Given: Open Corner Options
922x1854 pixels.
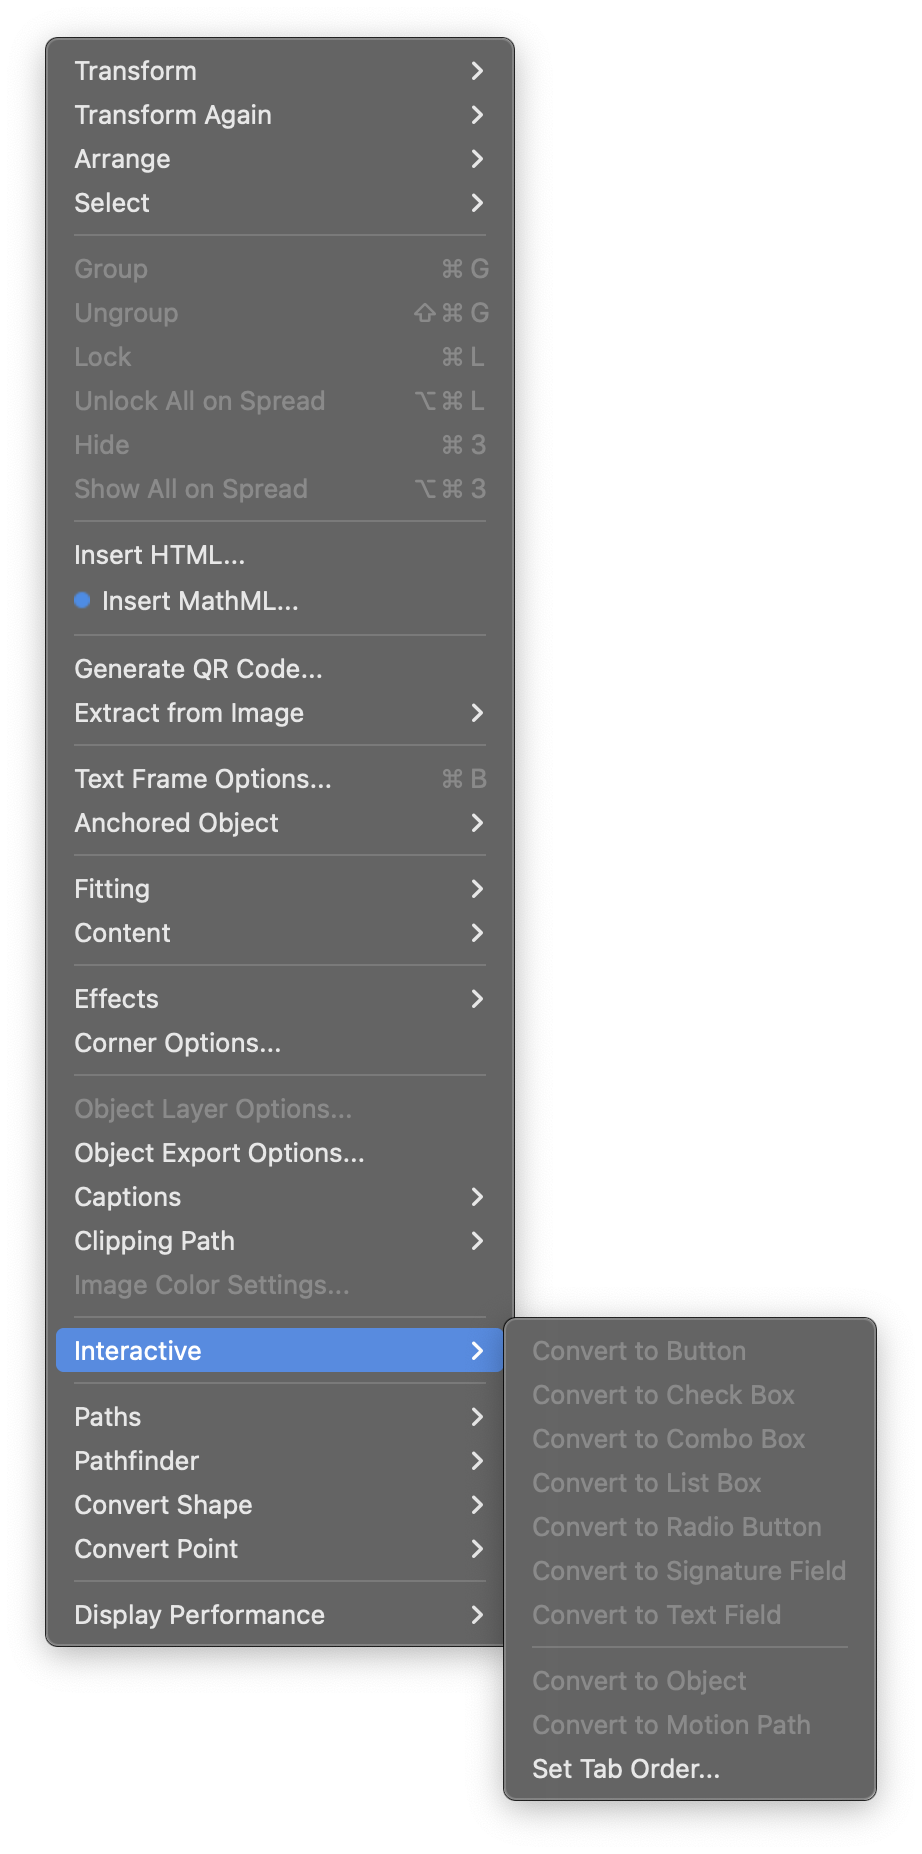Looking at the screenshot, I should (x=178, y=1042).
